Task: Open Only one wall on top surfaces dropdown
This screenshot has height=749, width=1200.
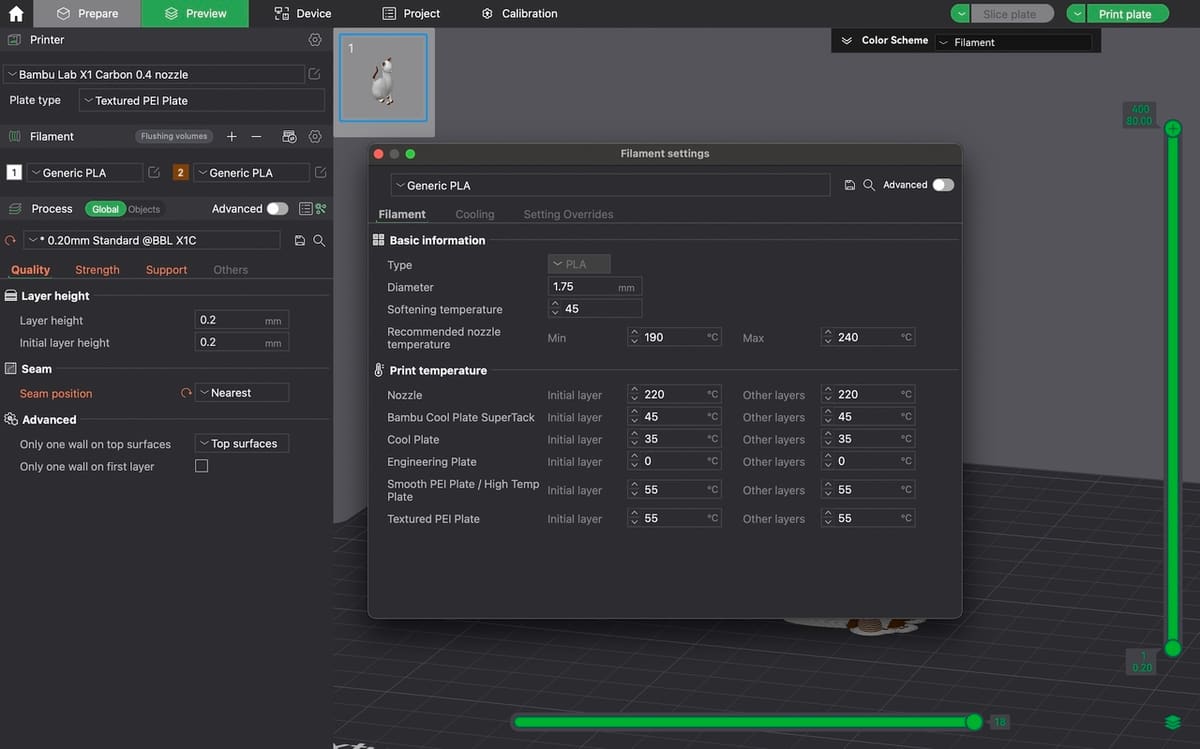Action: coord(242,443)
